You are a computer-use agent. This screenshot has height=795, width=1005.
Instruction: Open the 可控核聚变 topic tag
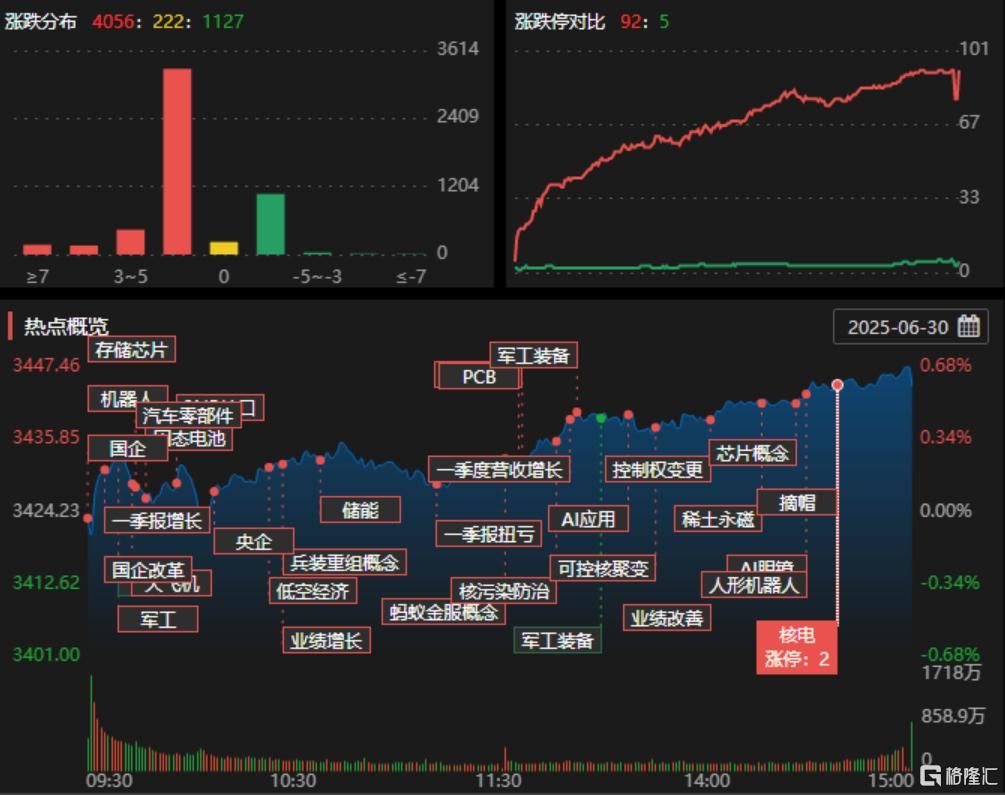pos(603,568)
